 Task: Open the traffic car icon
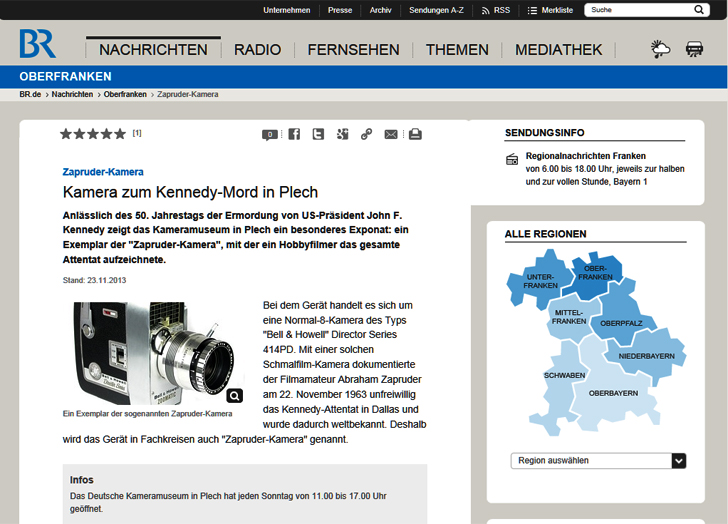694,49
